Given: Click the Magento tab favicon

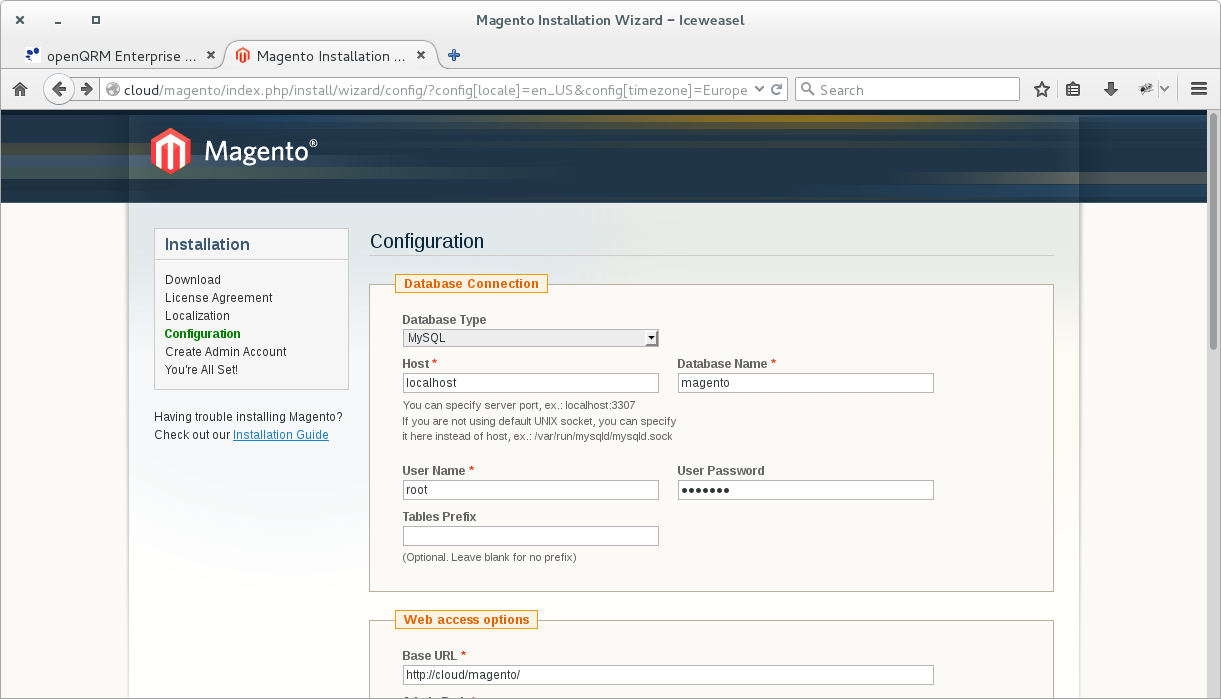Looking at the screenshot, I should point(243,56).
